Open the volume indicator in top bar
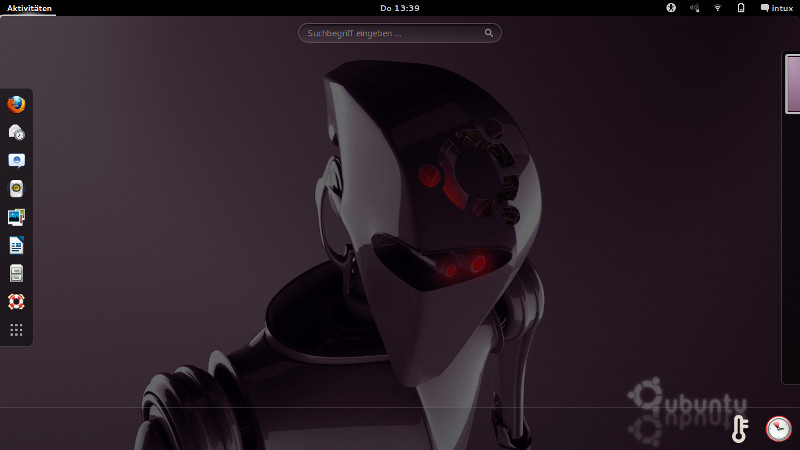Image resolution: width=800 pixels, height=450 pixels. pyautogui.click(x=694, y=8)
